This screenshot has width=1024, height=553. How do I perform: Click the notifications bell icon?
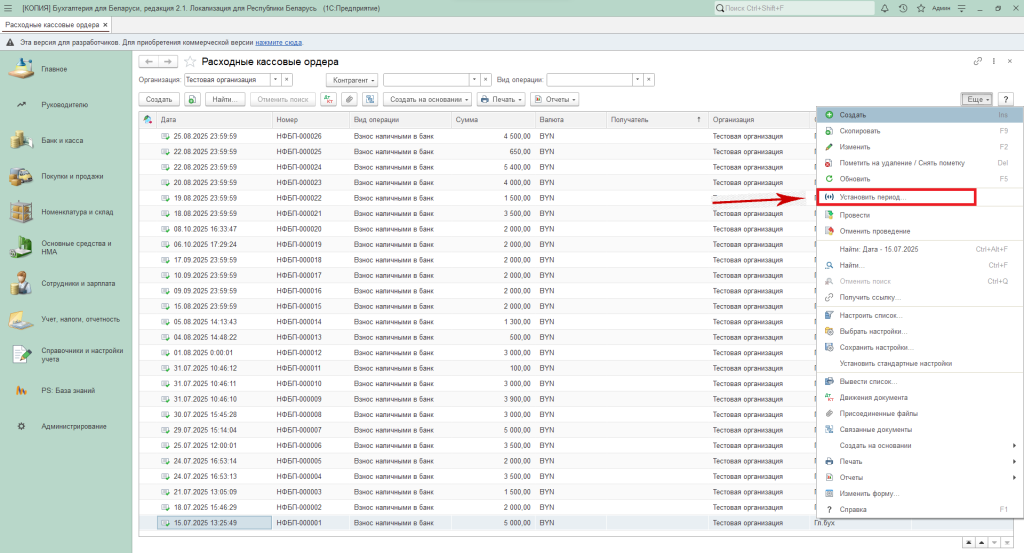pos(885,8)
